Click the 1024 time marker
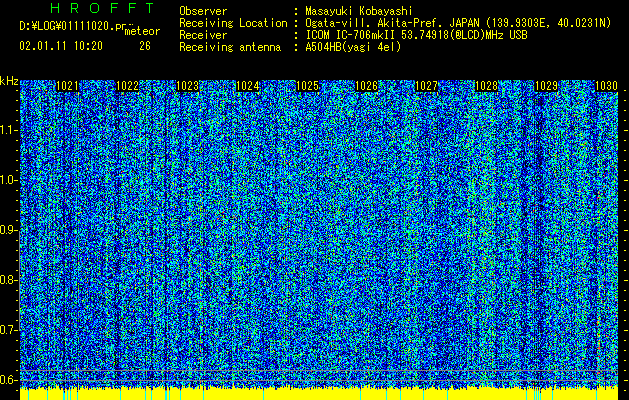Viewport: 629px width, 400px height. (247, 86)
